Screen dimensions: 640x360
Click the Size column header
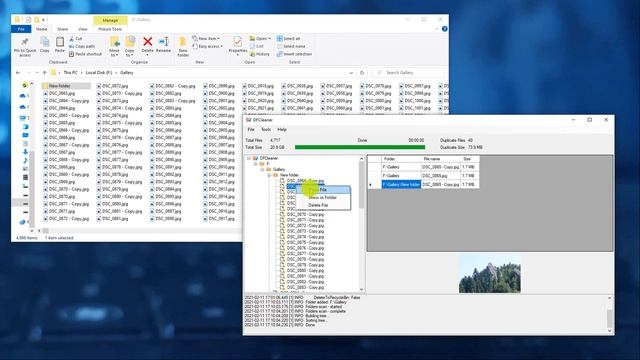click(x=470, y=159)
